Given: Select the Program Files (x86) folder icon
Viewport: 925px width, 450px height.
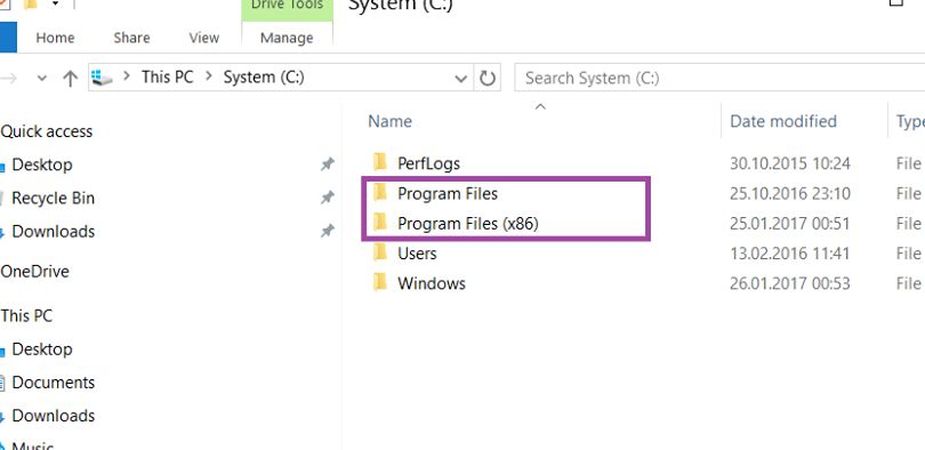Looking at the screenshot, I should [x=379, y=223].
